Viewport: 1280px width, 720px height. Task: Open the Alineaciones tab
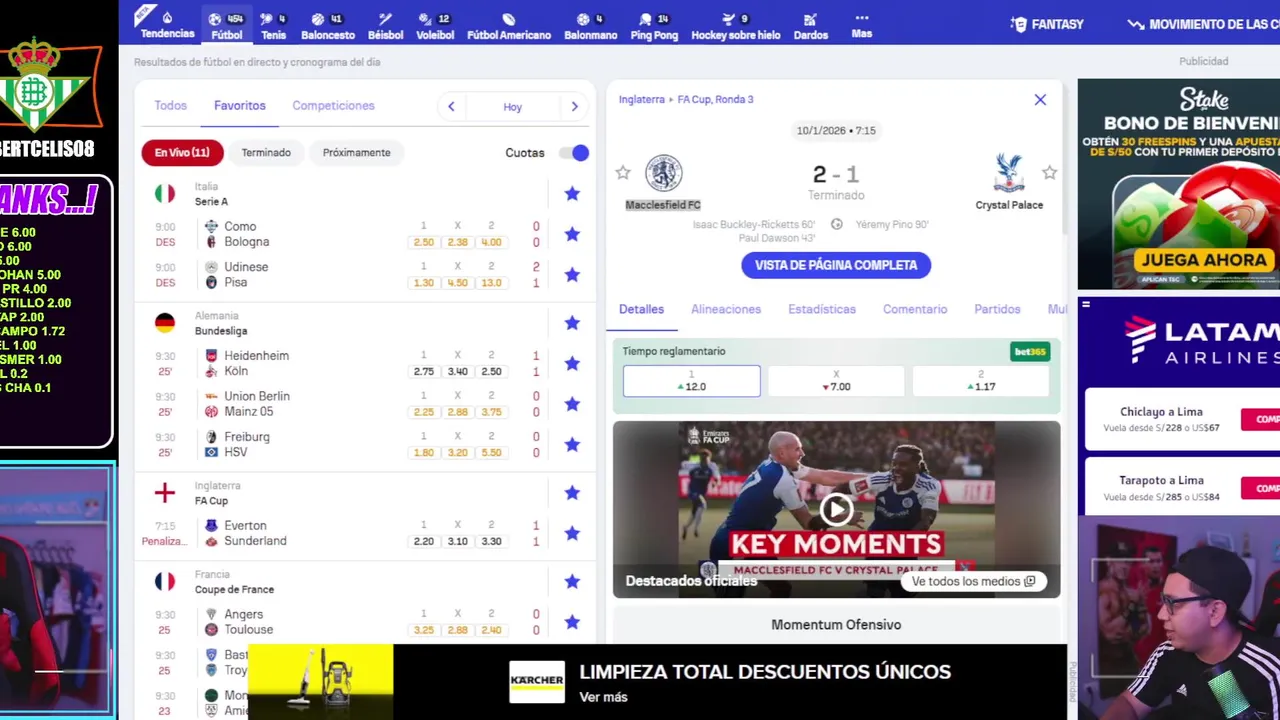coord(726,309)
